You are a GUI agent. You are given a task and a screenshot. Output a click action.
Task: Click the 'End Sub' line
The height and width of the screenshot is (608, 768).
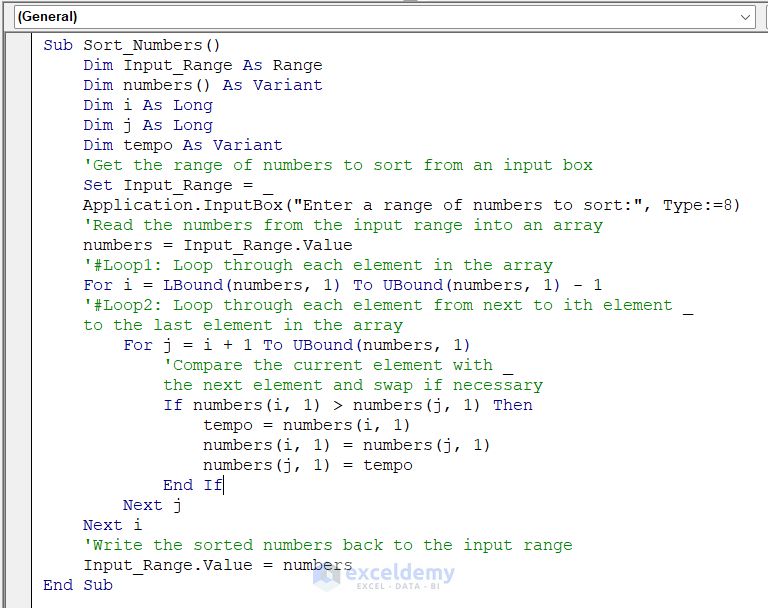(x=78, y=585)
